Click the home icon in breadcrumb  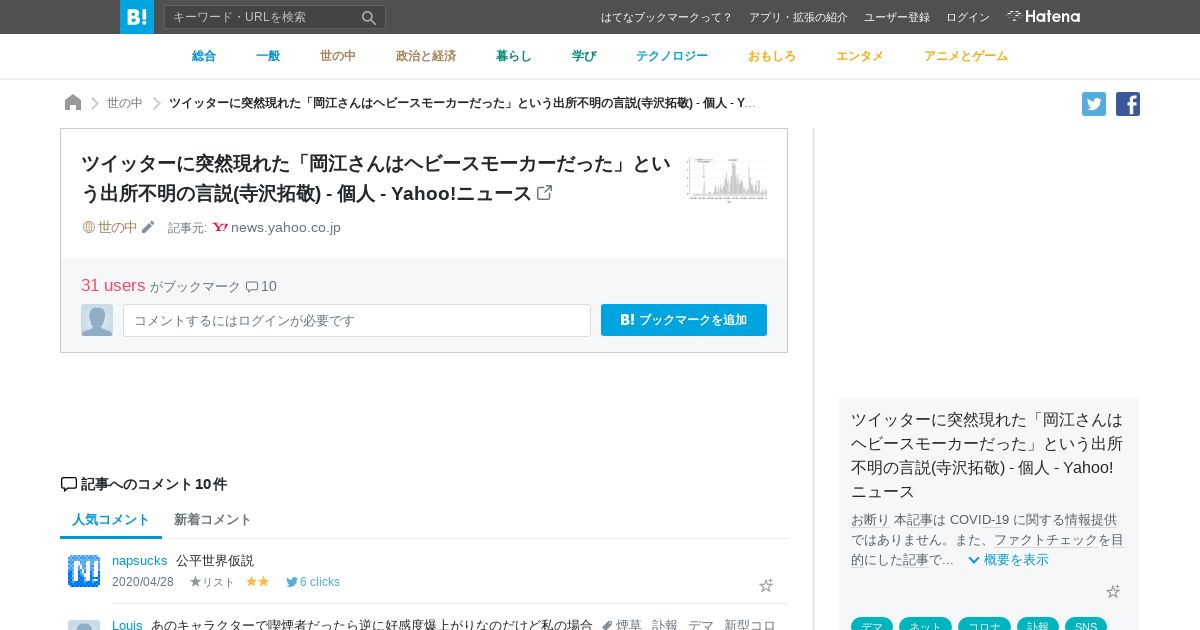73,103
